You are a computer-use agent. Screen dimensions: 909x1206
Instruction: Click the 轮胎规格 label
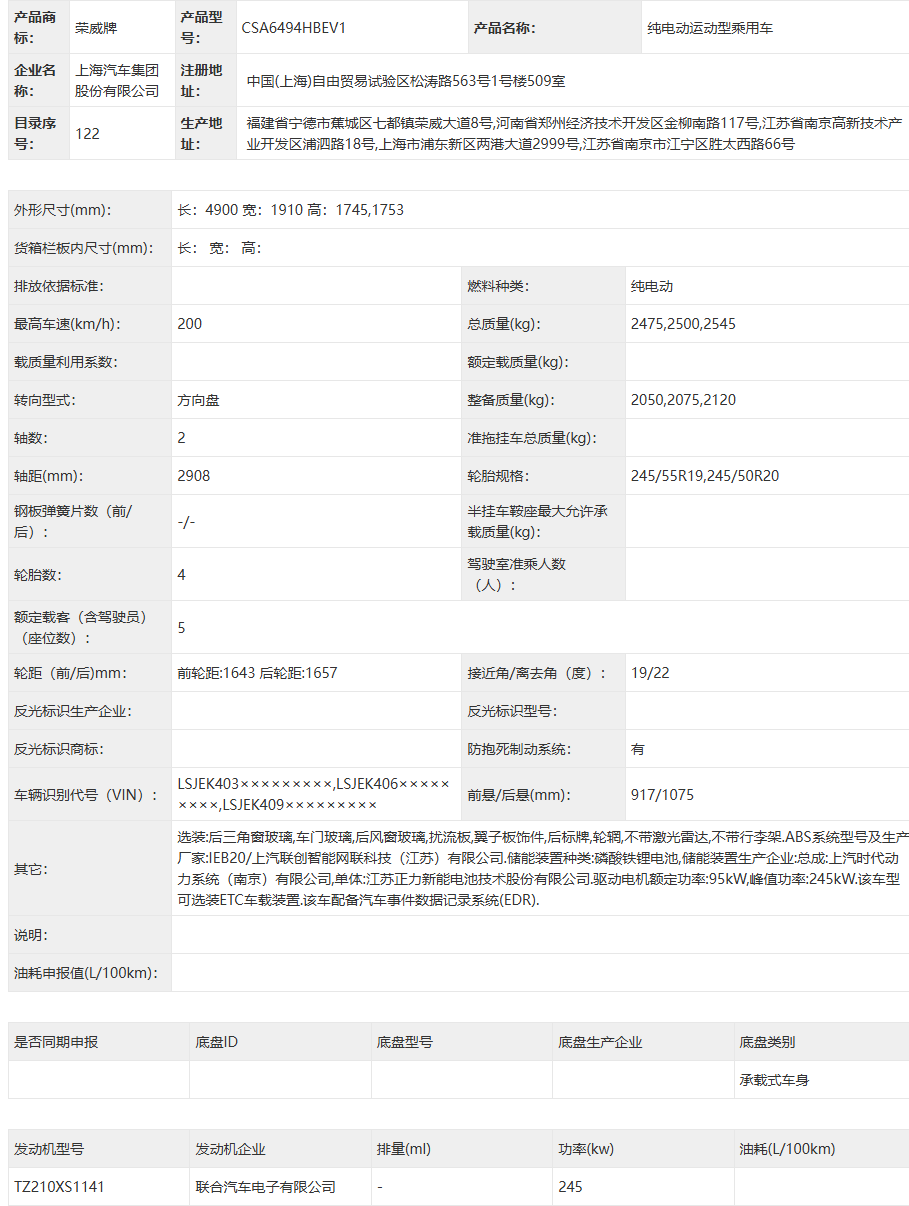tap(497, 476)
